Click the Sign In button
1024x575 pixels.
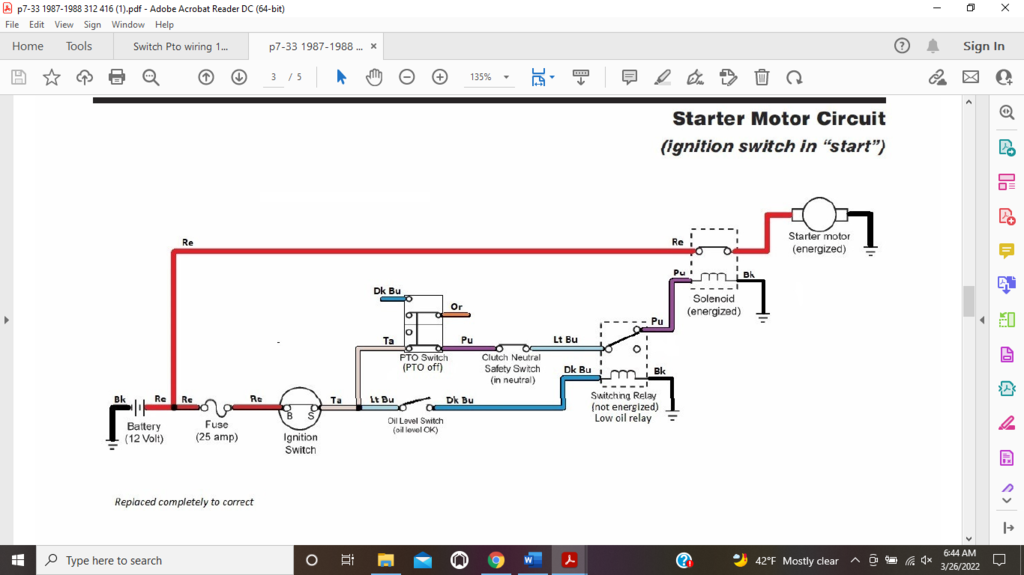[983, 46]
